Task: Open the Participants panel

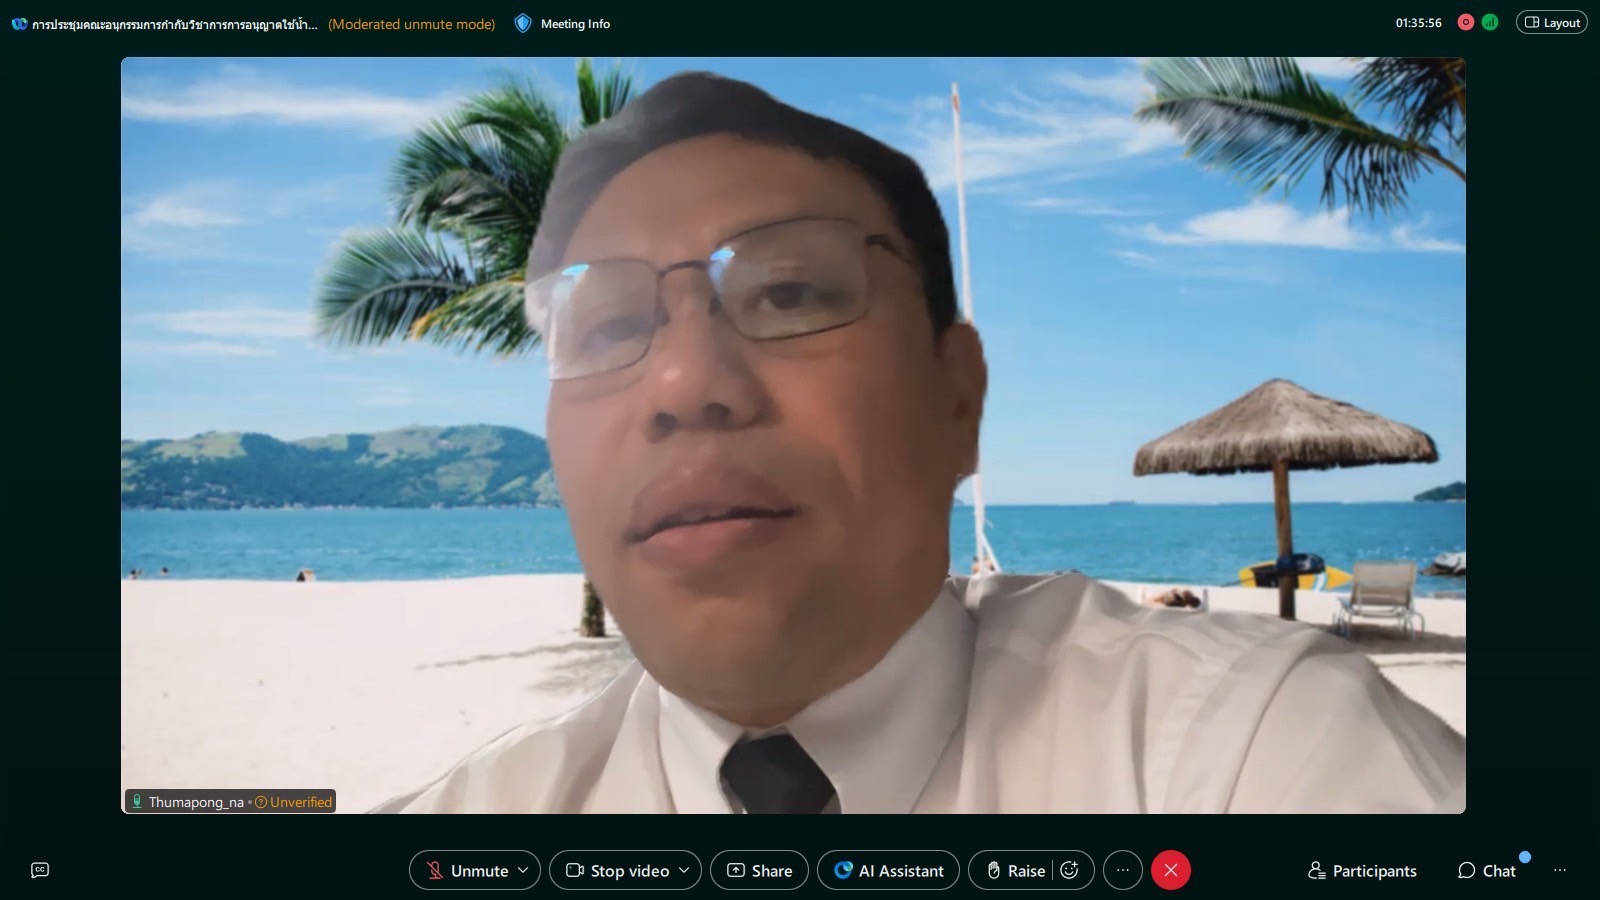Action: [x=1362, y=870]
